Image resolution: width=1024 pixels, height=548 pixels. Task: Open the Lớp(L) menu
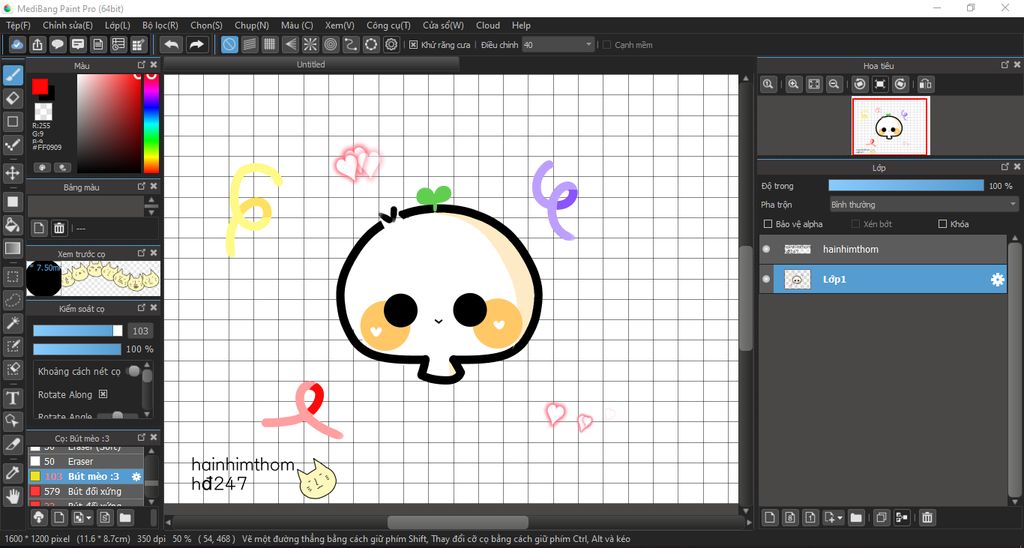(118, 25)
